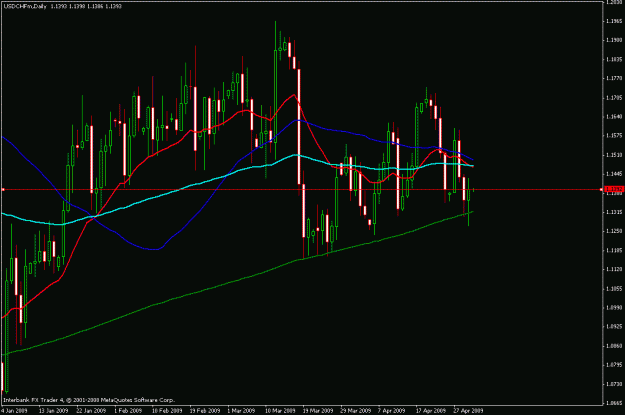Select the 7 Apr 2009 date label
This screenshot has width=625, height=415.
coord(391,410)
